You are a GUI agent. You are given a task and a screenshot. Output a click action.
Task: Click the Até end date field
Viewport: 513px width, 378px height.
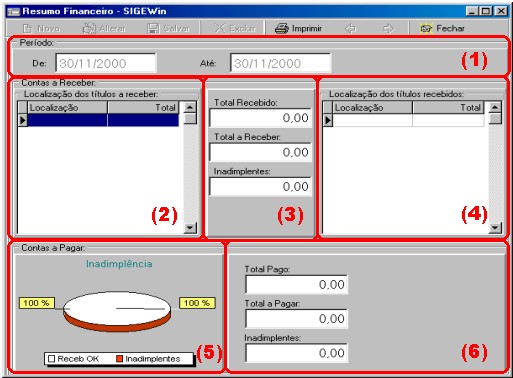coord(281,63)
